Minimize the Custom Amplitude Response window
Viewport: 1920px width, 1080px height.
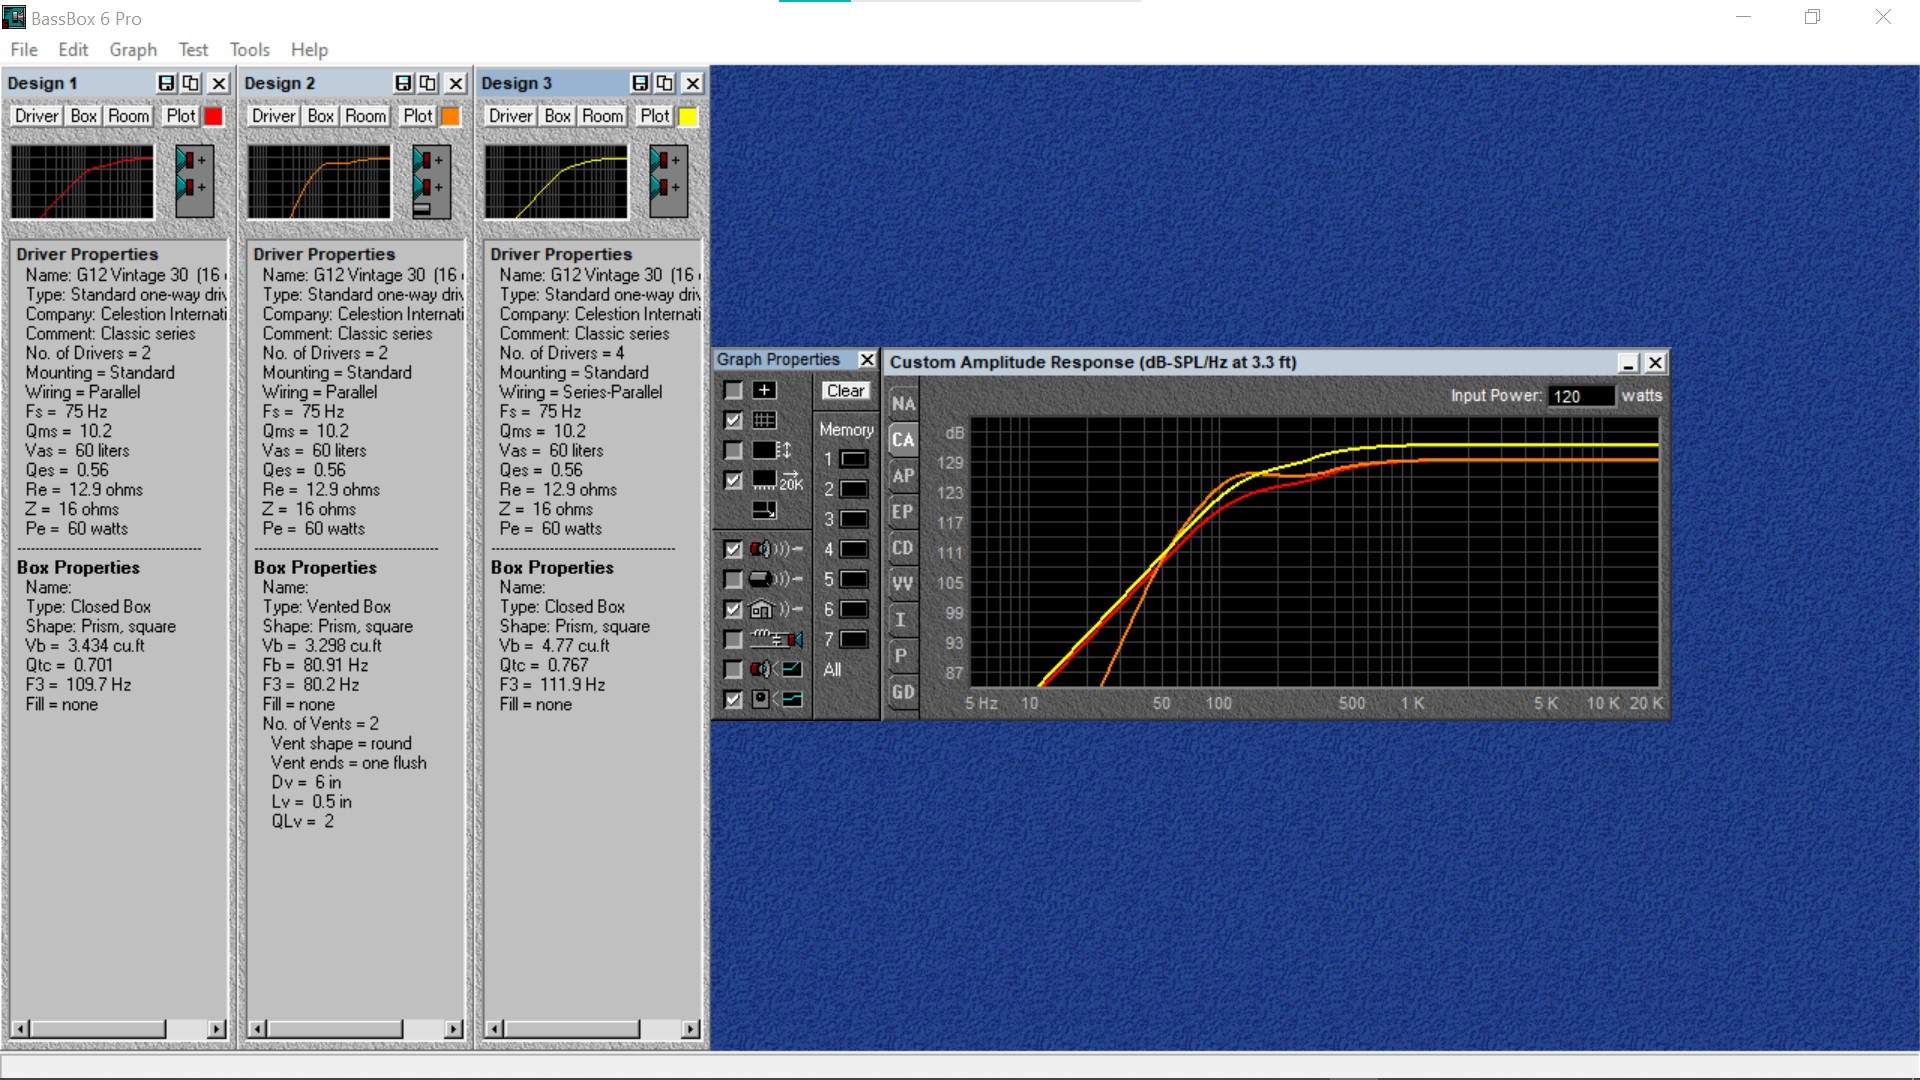point(1628,362)
